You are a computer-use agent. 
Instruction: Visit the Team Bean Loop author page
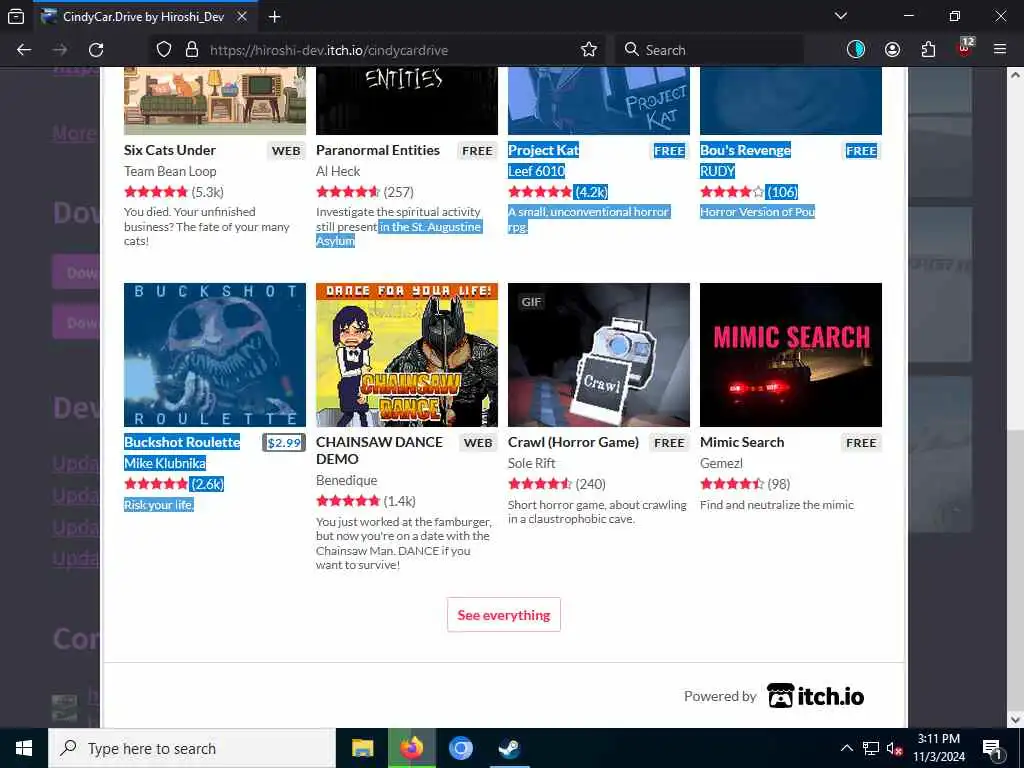(x=170, y=171)
